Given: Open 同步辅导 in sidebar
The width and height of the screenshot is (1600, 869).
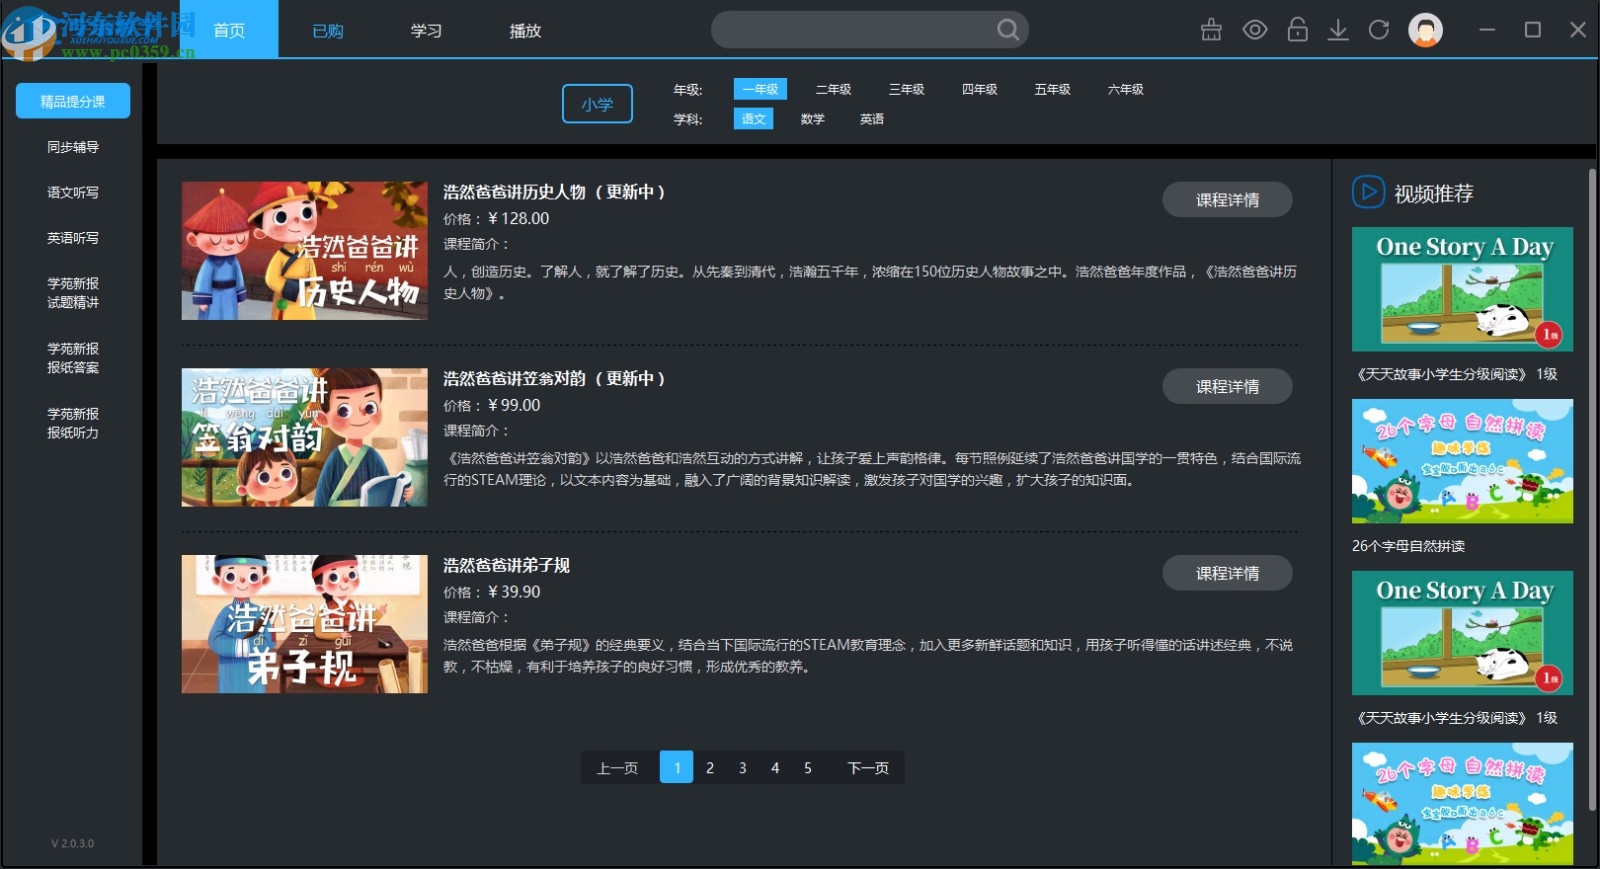Looking at the screenshot, I should click(73, 147).
